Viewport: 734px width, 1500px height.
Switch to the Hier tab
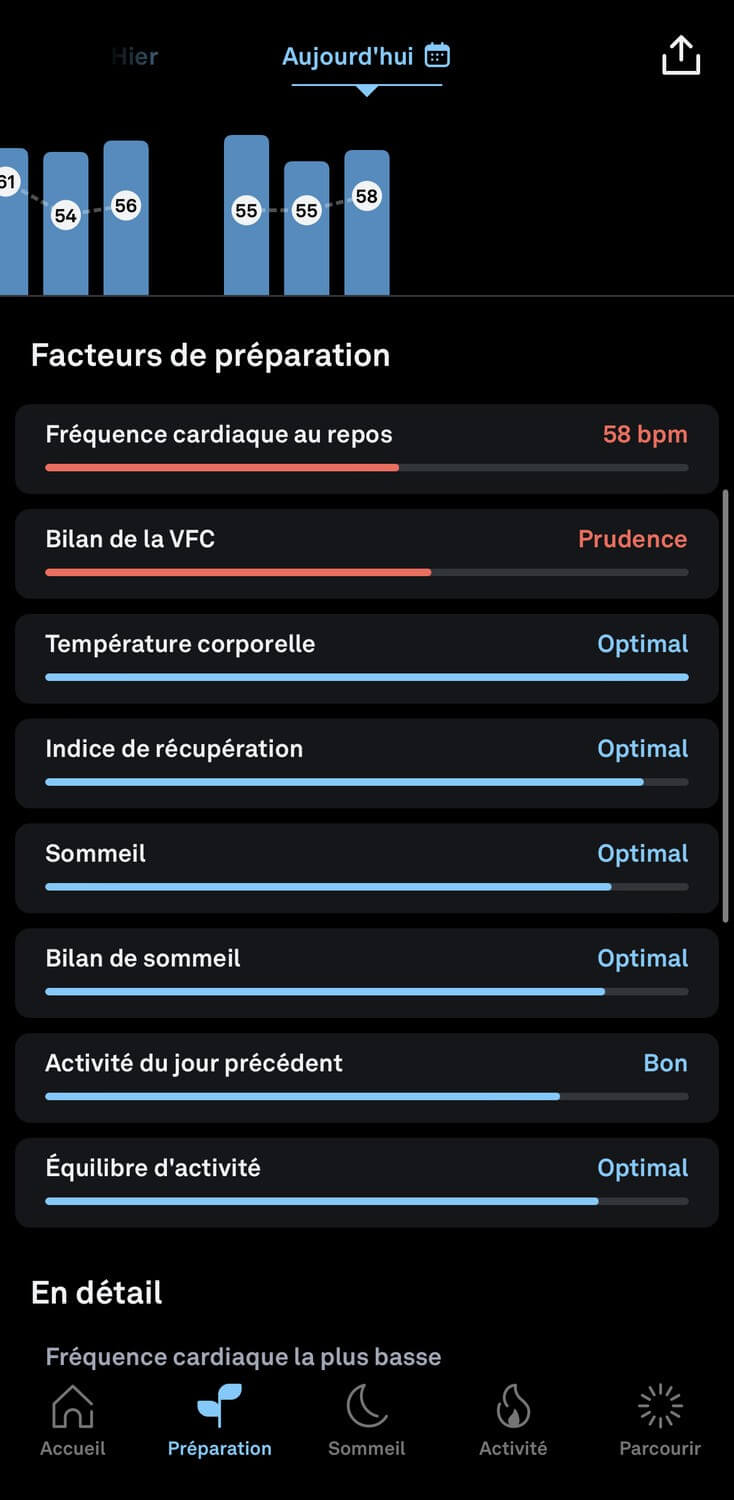pos(134,57)
